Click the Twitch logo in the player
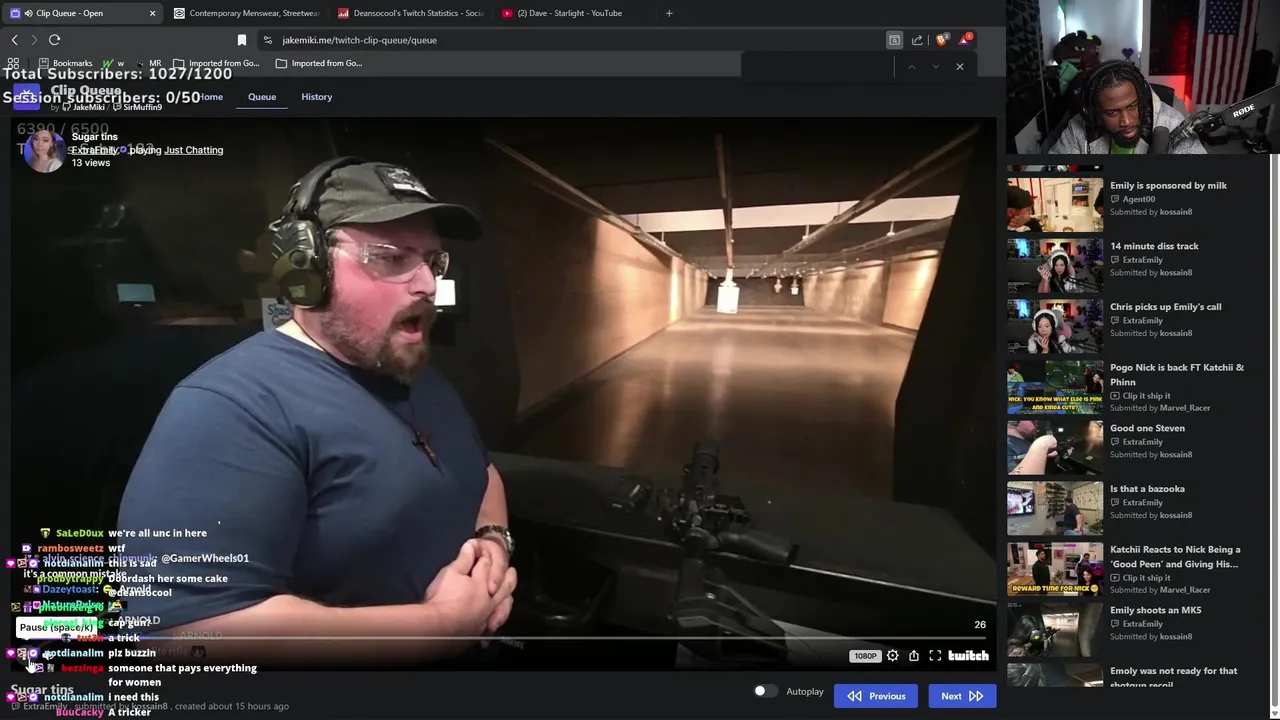Viewport: 1280px width, 720px height. (968, 656)
